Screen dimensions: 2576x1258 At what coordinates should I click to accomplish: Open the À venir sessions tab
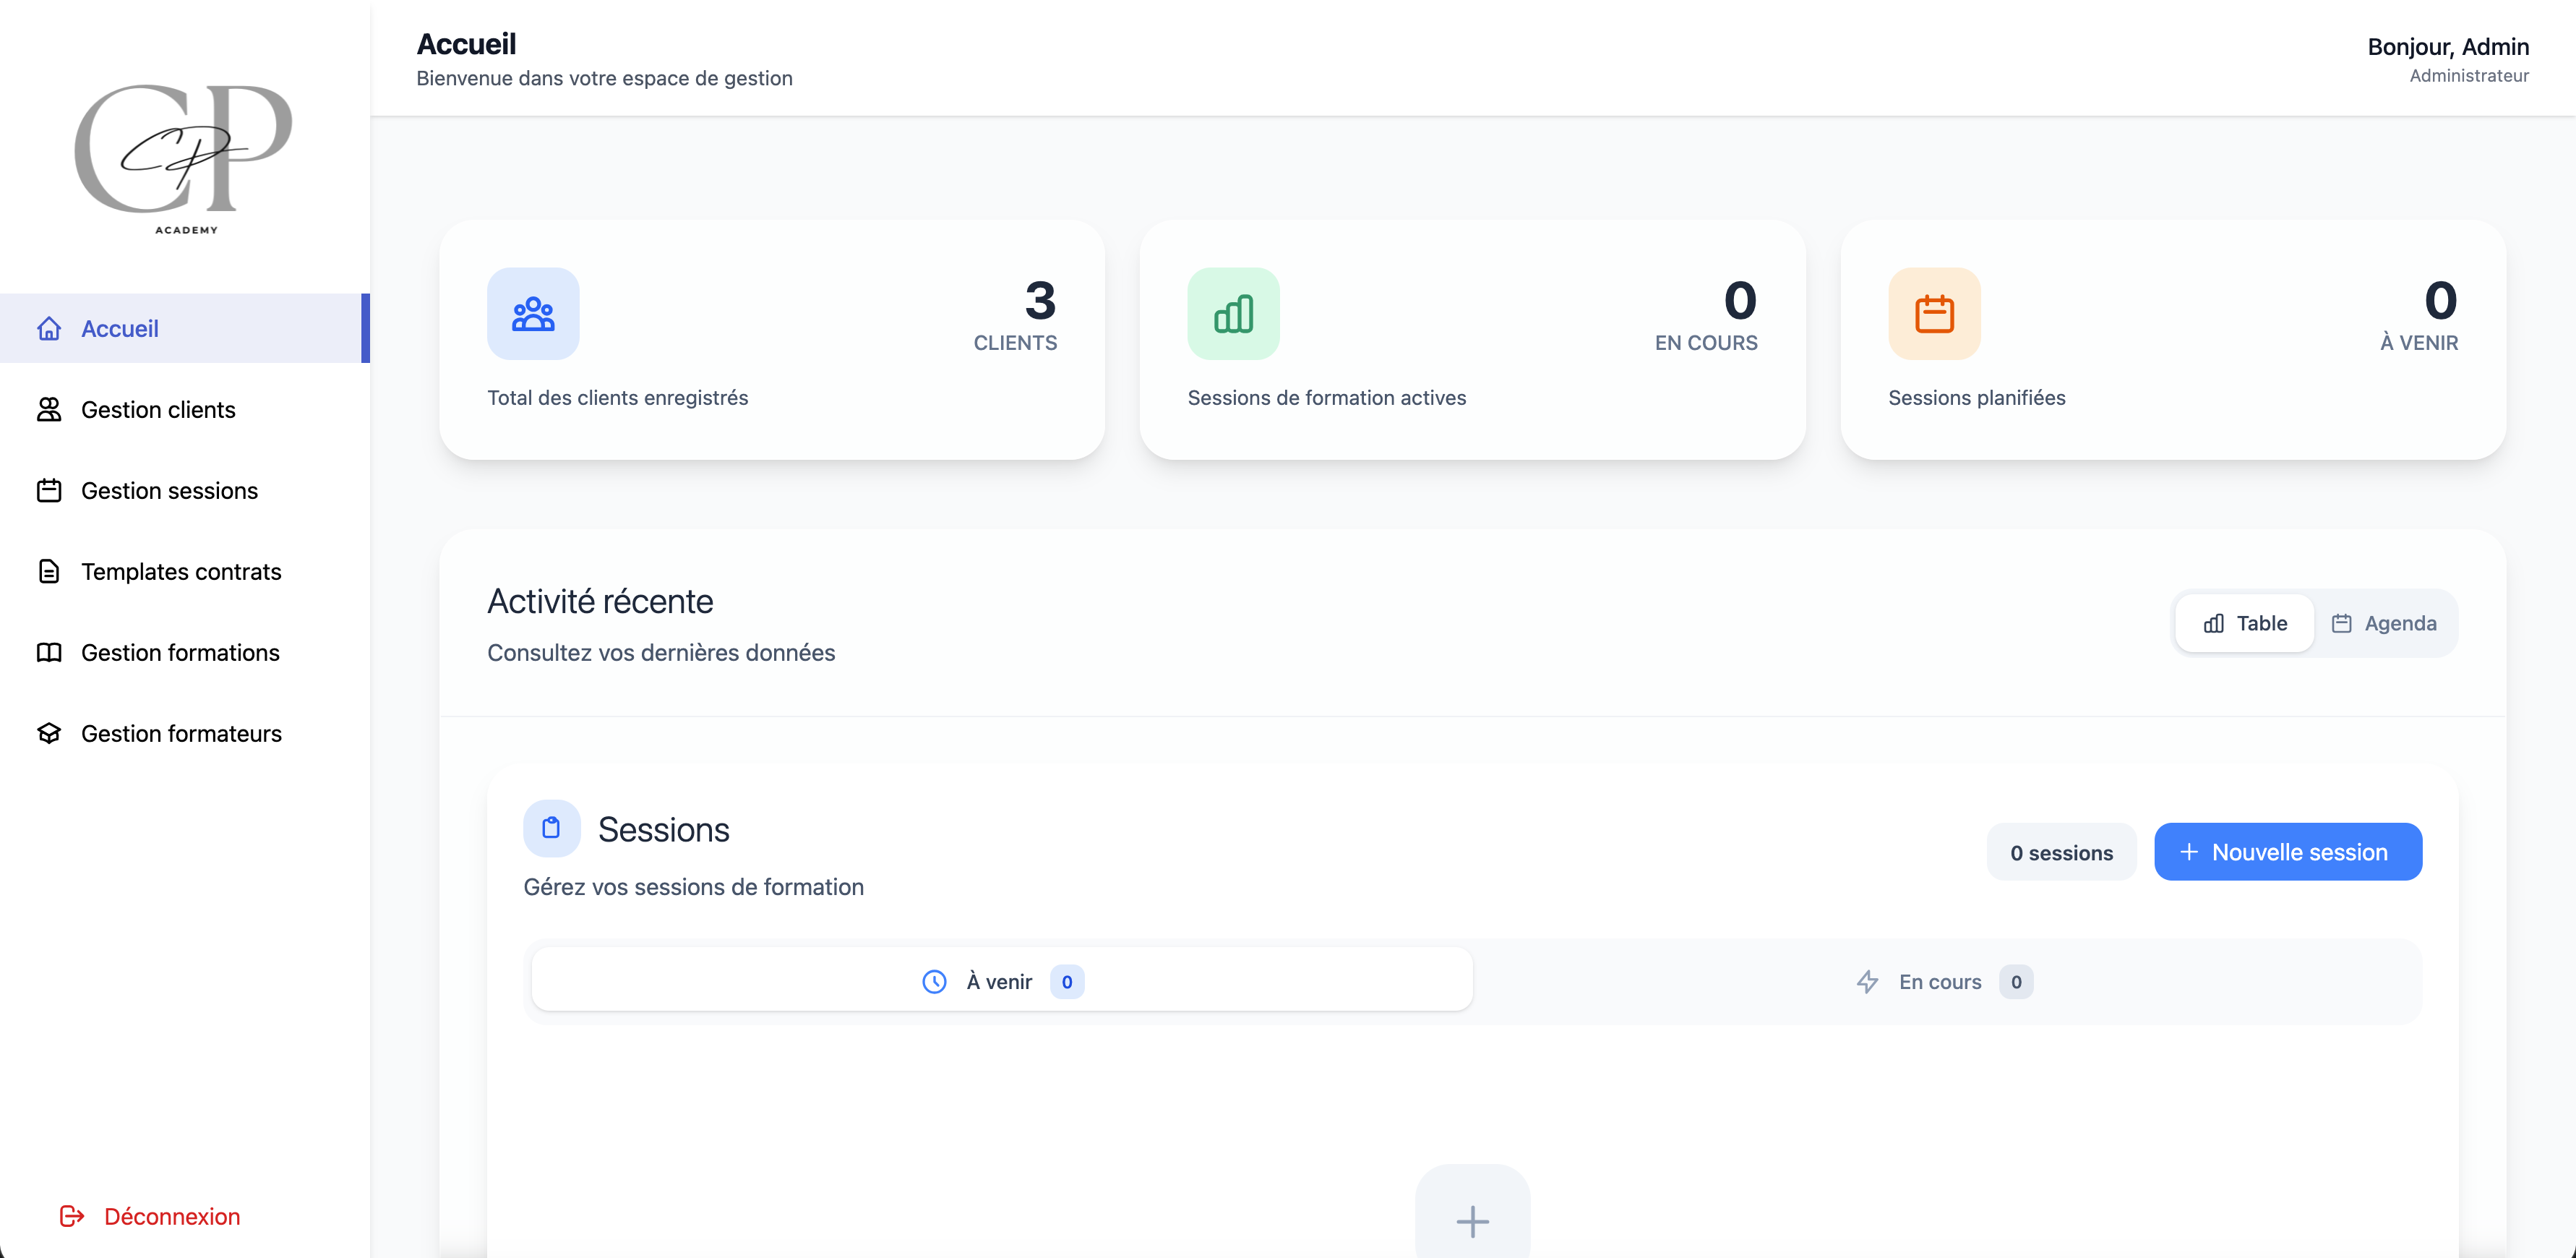click(1000, 981)
